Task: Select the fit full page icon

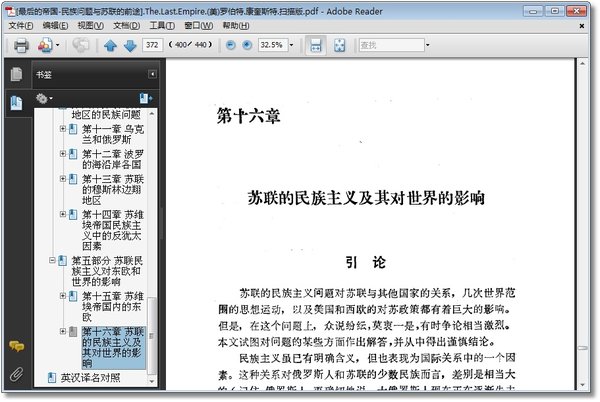Action: click(x=339, y=46)
